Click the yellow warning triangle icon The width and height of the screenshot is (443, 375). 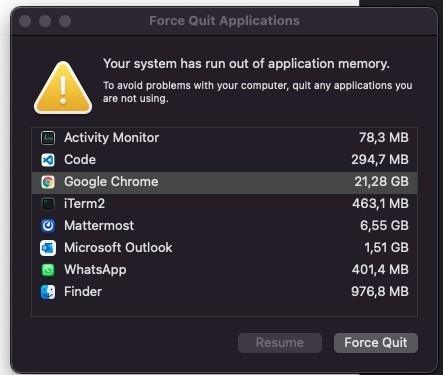[x=63, y=88]
